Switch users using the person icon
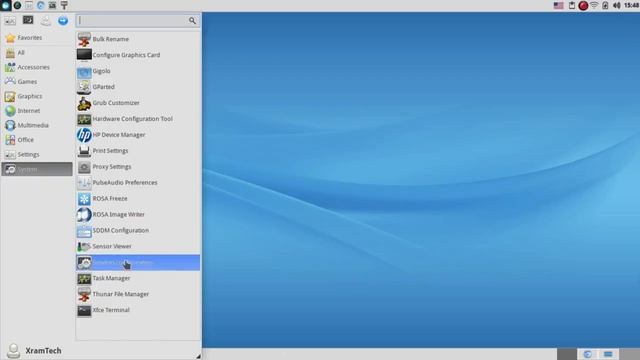This screenshot has height=360, width=640. tap(46, 21)
